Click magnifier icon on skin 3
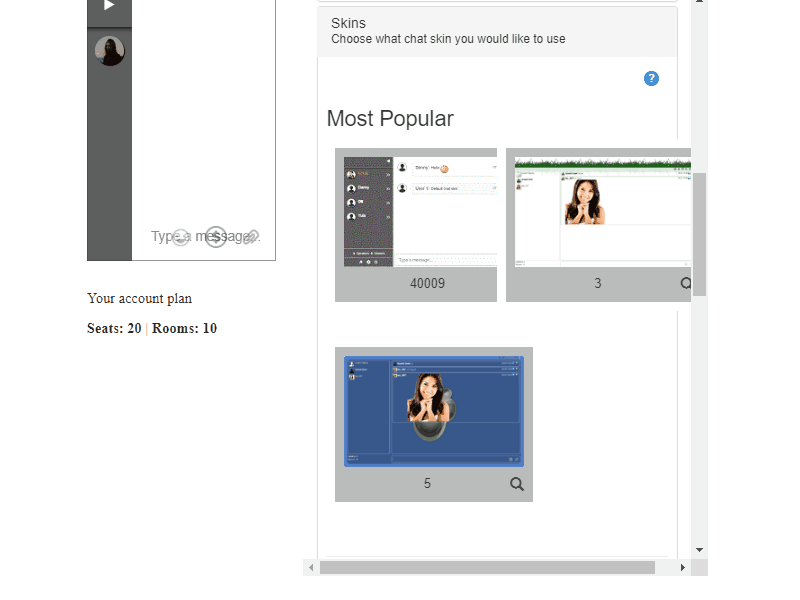Screen dimensions: 800x600 tap(686, 284)
